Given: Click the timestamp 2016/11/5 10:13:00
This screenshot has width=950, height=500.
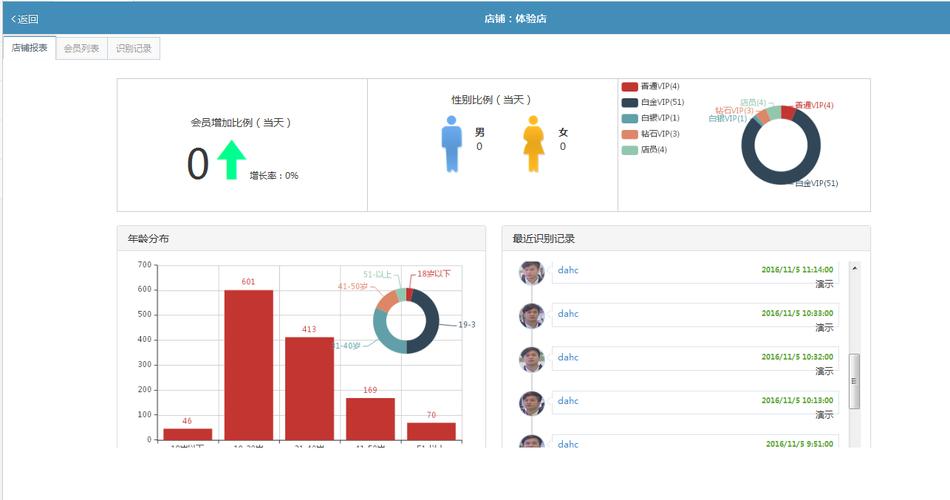Looking at the screenshot, I should [797, 401].
